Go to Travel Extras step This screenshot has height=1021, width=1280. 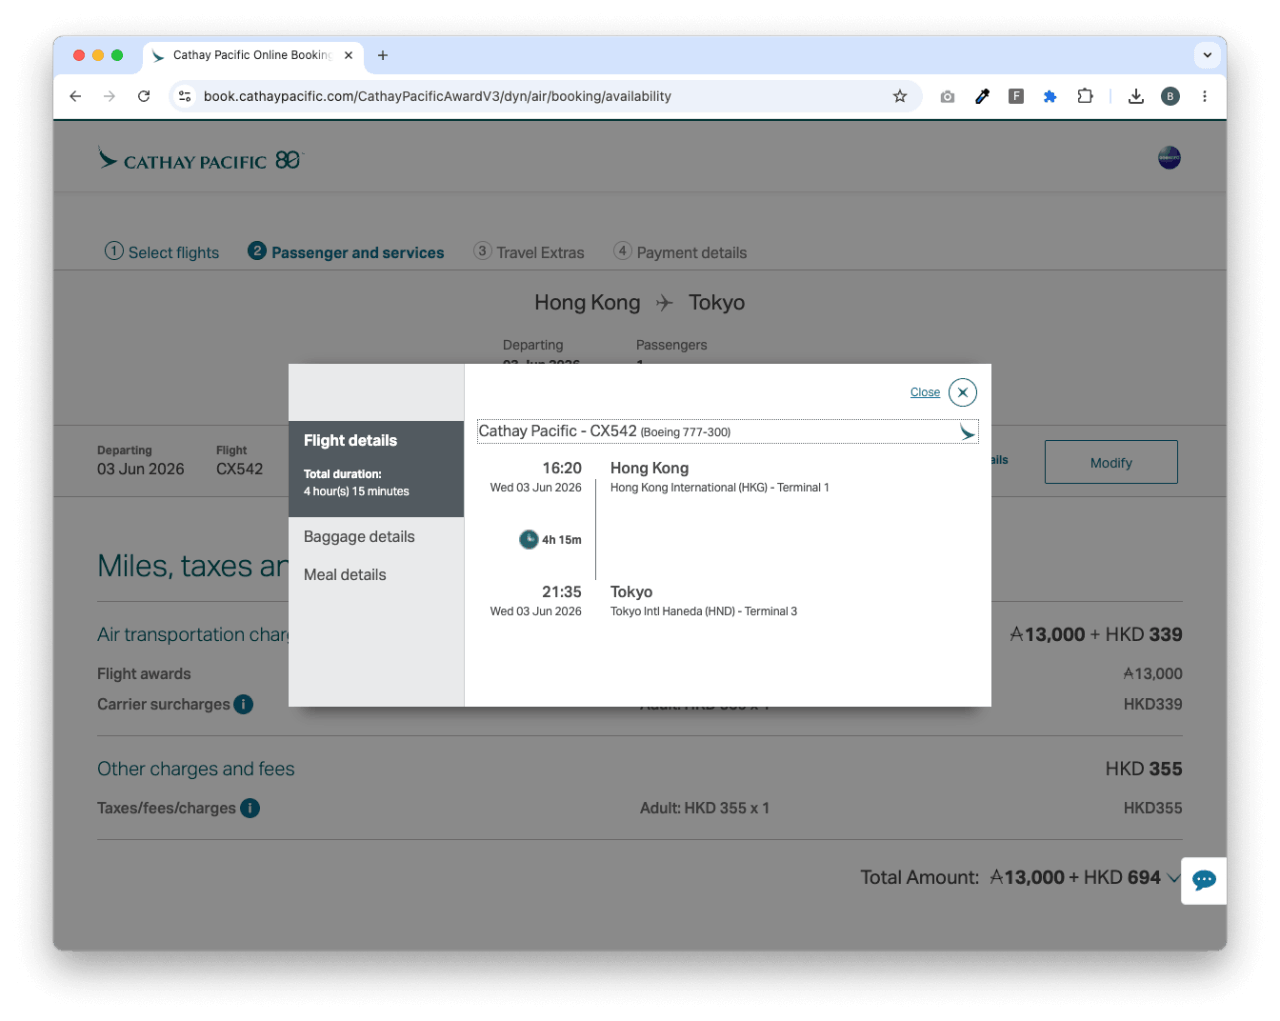coord(529,252)
